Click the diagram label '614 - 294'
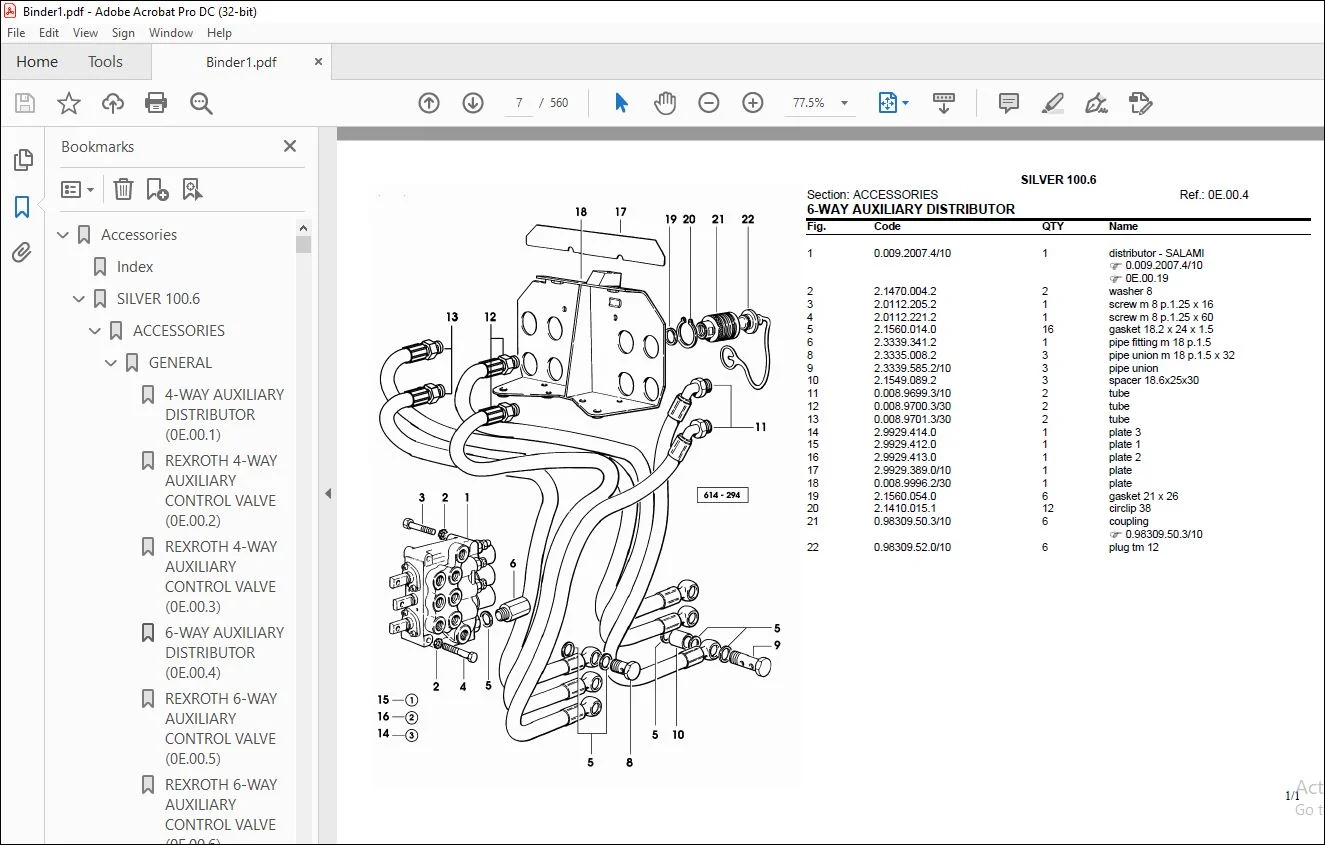This screenshot has height=845, width=1325. 723,495
